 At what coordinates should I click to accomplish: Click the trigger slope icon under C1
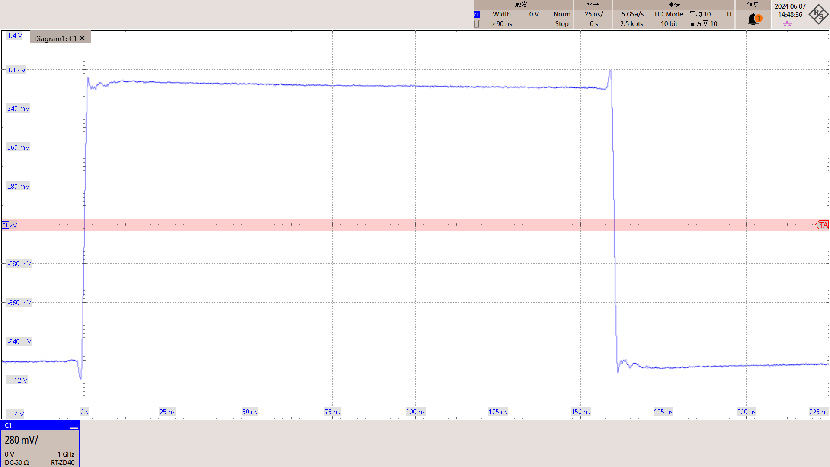pos(477,24)
